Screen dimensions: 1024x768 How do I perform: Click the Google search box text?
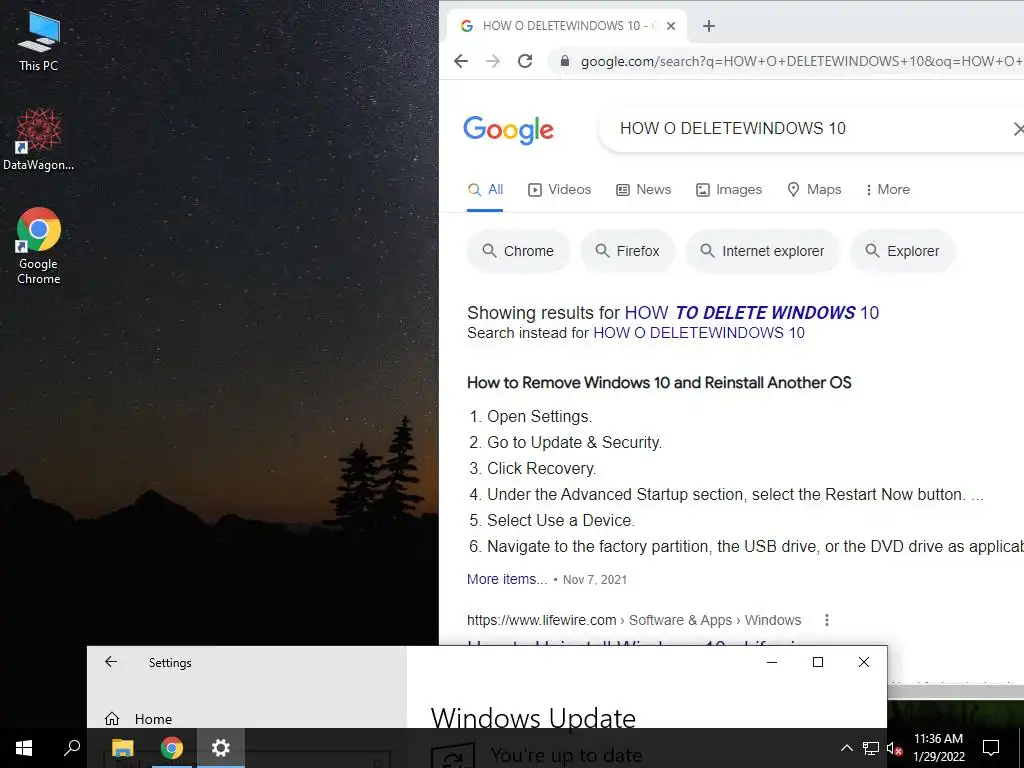tap(733, 128)
